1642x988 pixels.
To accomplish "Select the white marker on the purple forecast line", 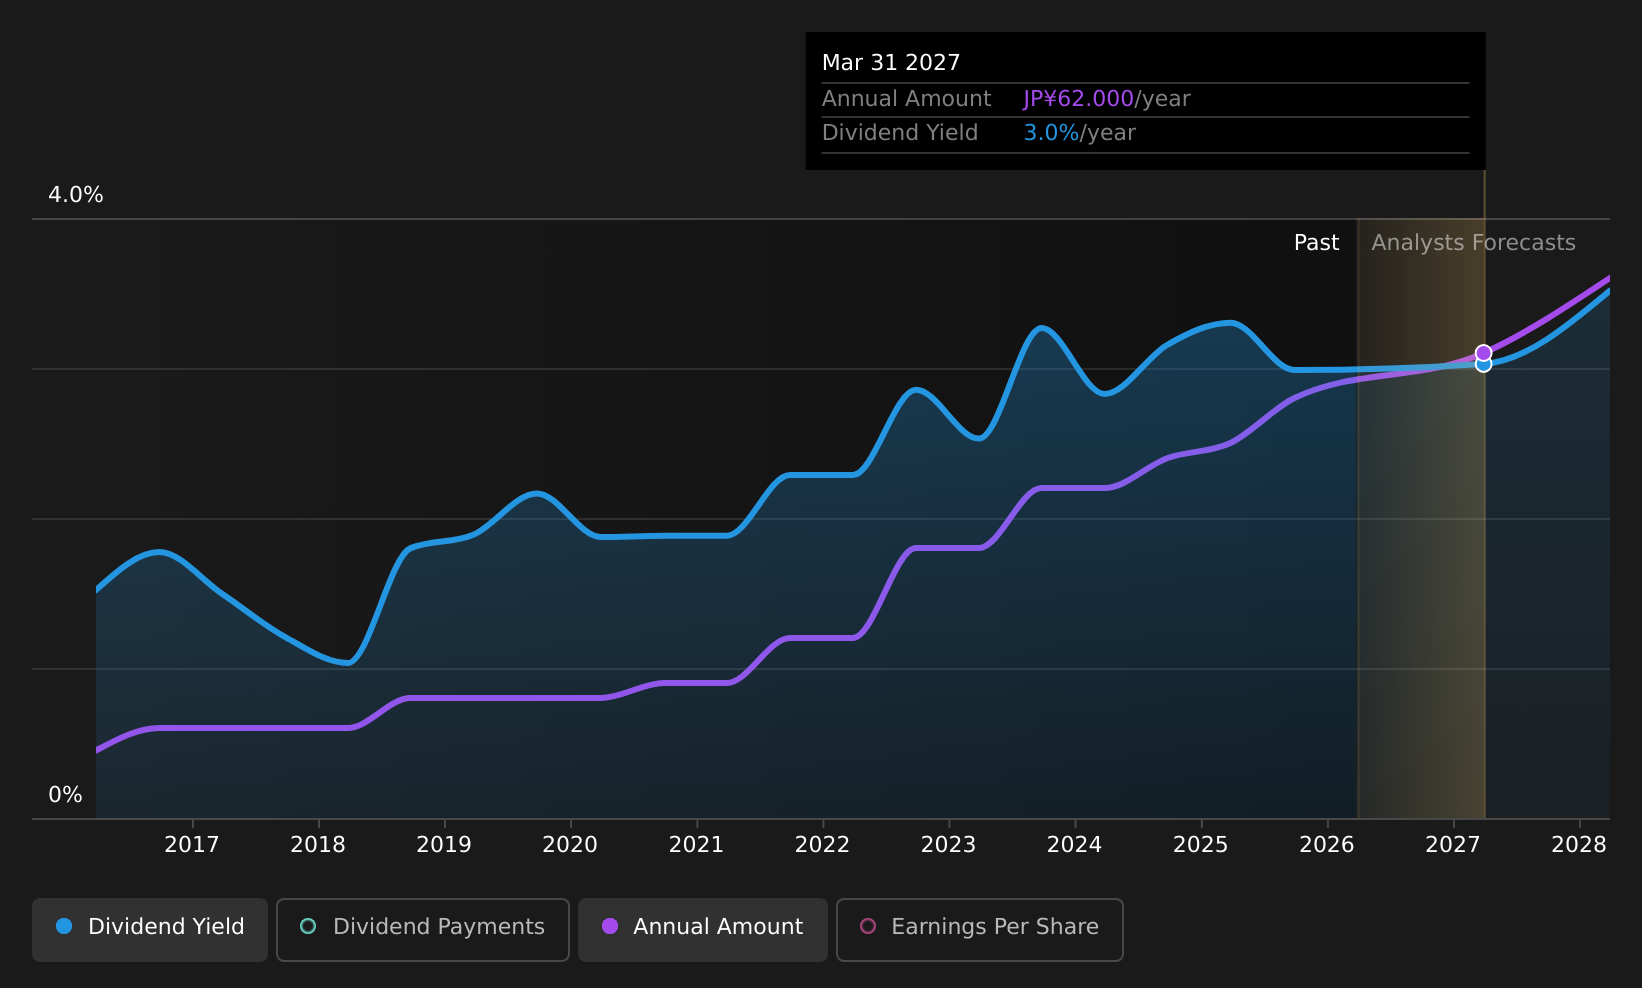I will pos(1483,352).
